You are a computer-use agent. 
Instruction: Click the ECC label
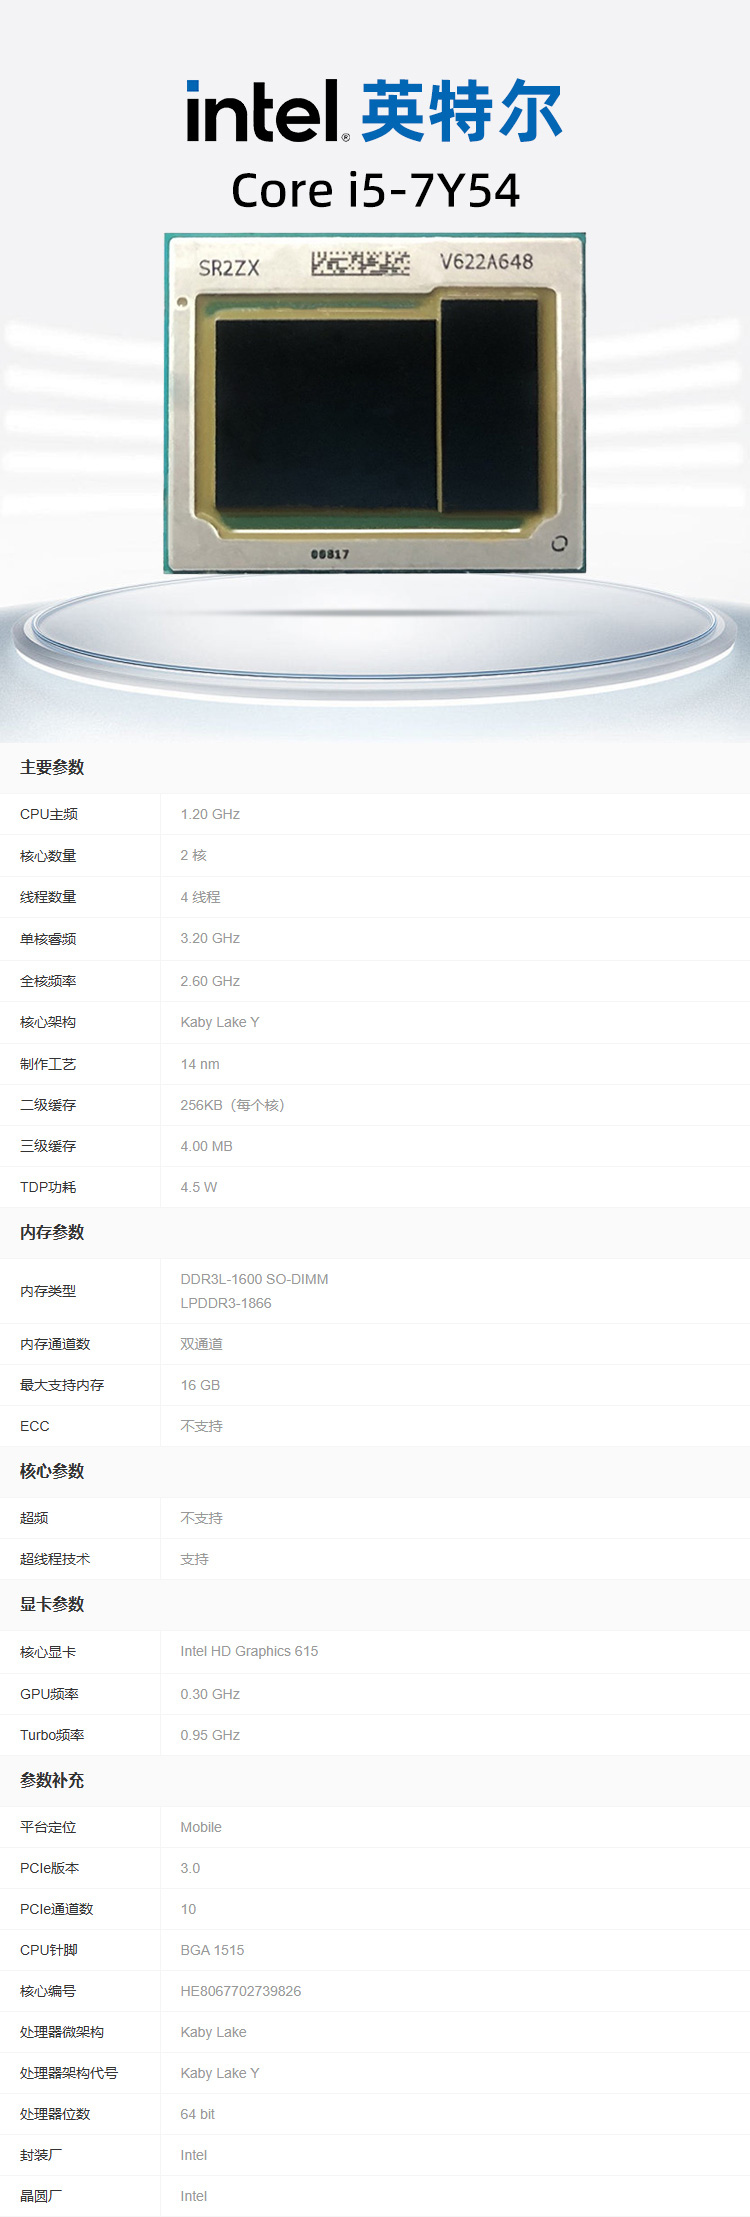coord(34,1426)
